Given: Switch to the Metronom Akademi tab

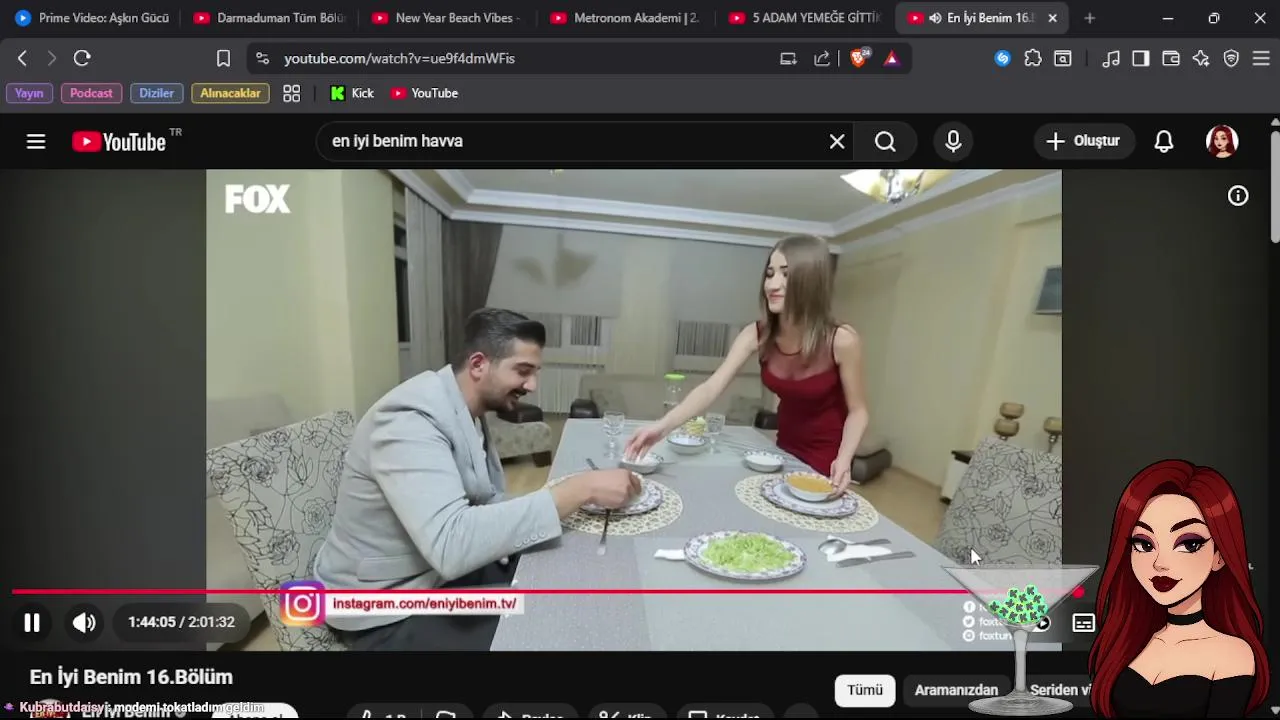Looking at the screenshot, I should pyautogui.click(x=627, y=18).
